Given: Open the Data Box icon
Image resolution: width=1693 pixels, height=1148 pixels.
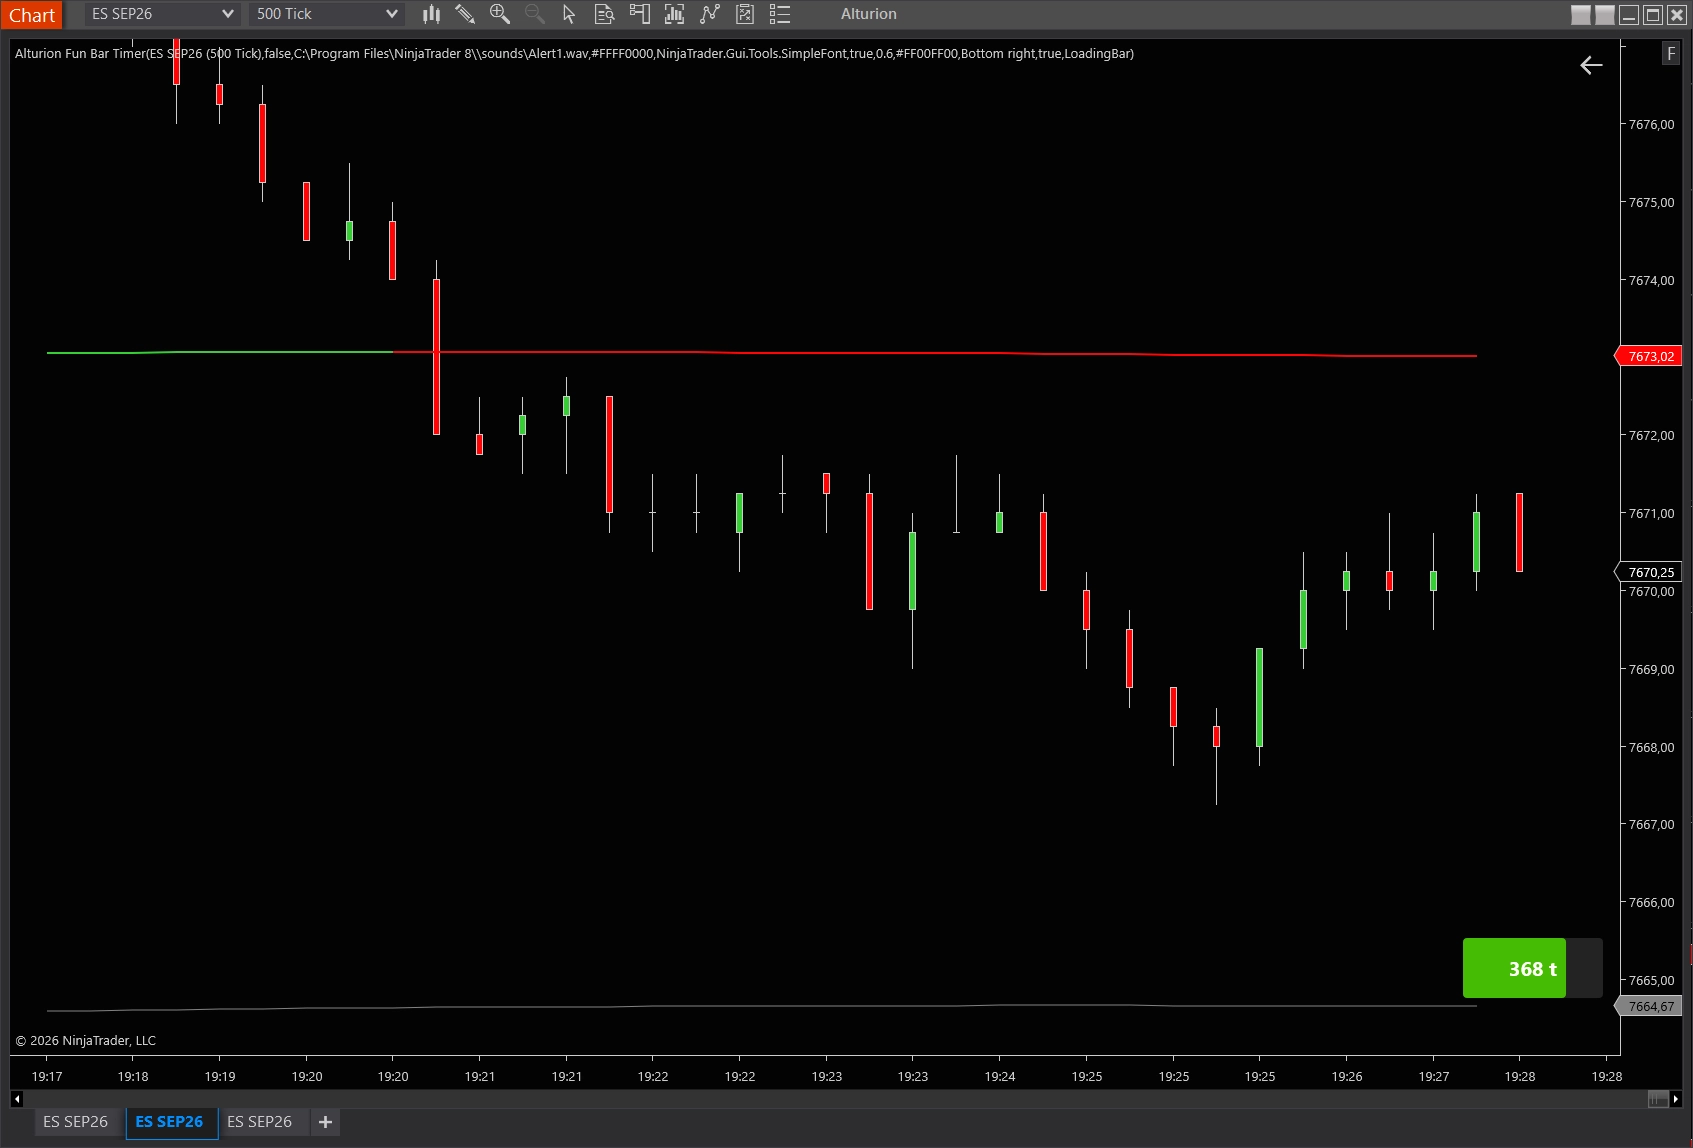Looking at the screenshot, I should (604, 14).
